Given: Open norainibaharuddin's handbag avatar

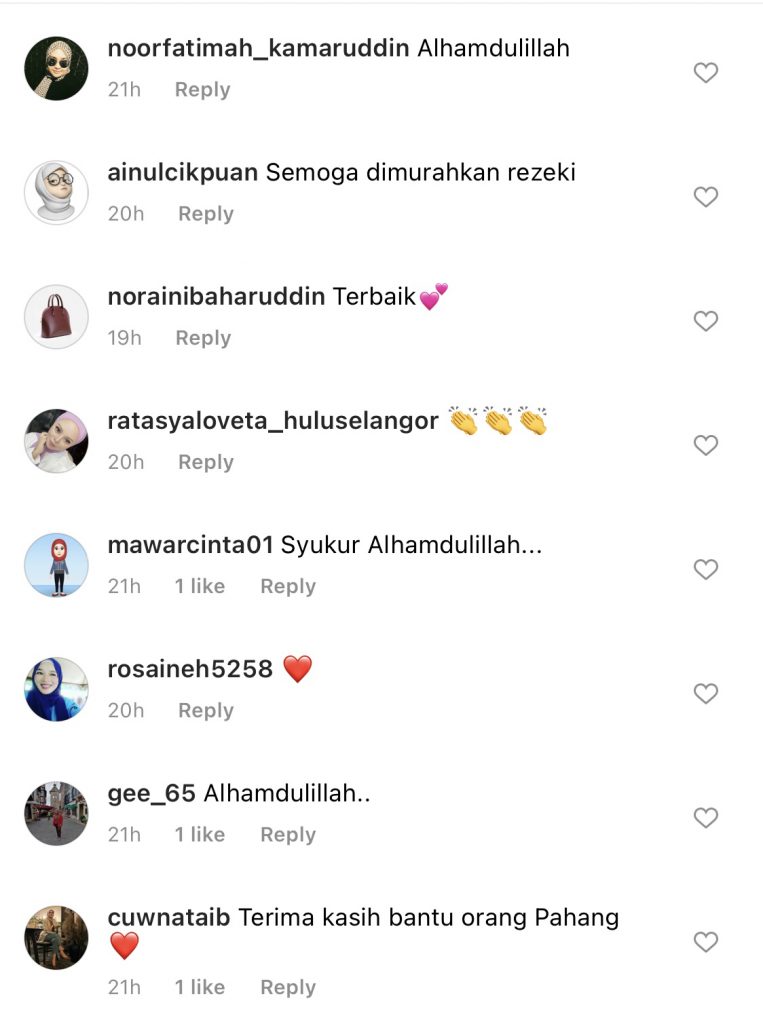Looking at the screenshot, I should (x=56, y=317).
